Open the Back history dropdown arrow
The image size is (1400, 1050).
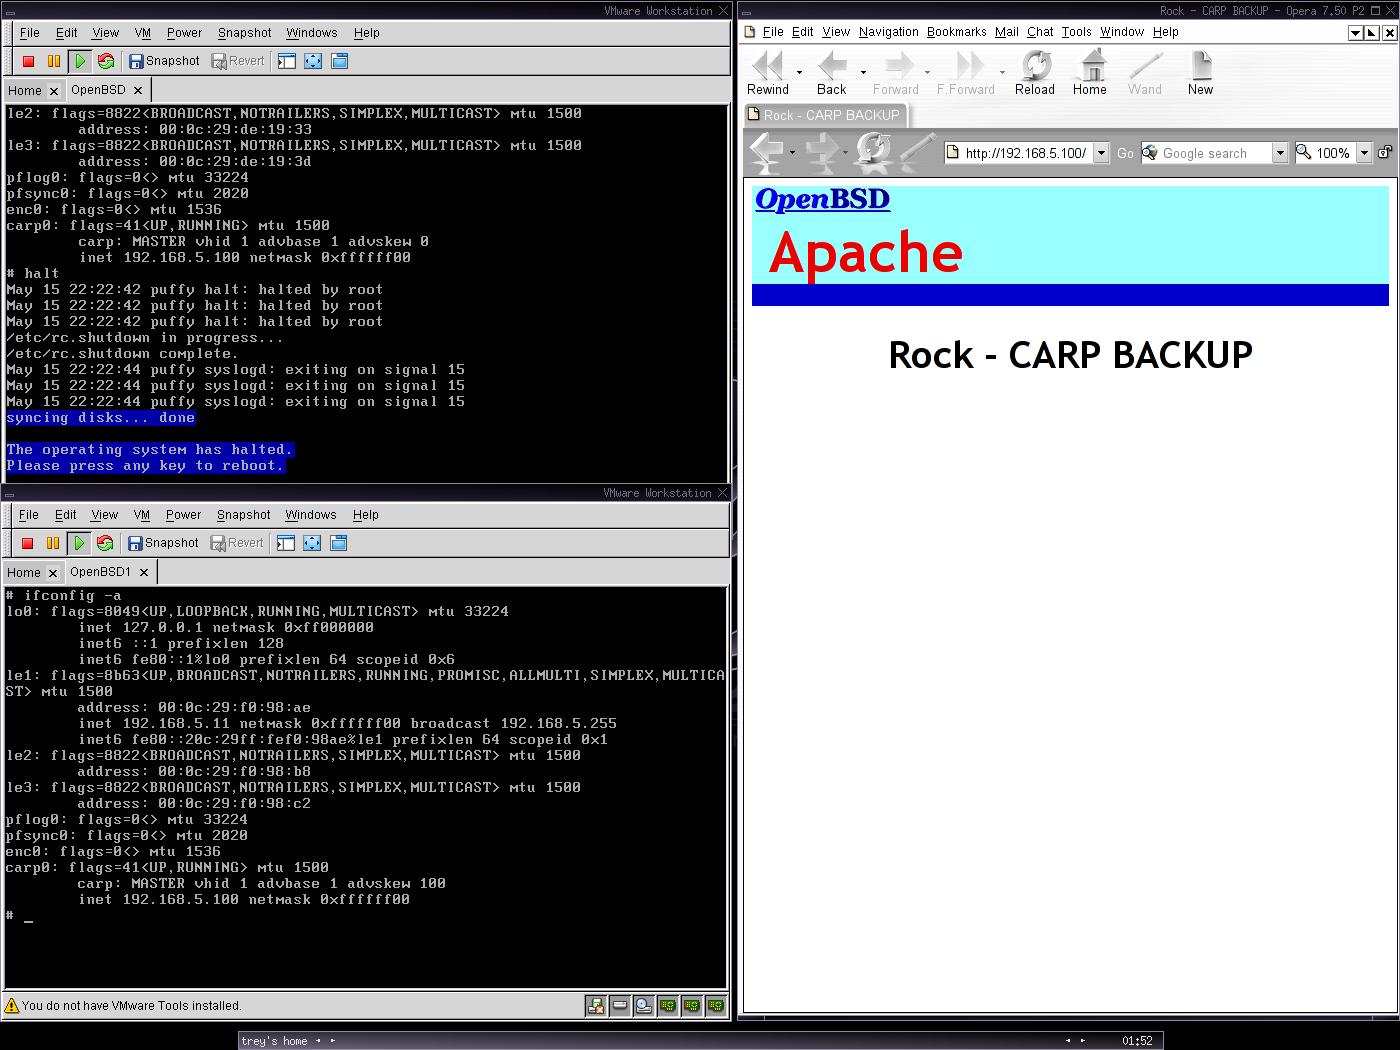(863, 72)
